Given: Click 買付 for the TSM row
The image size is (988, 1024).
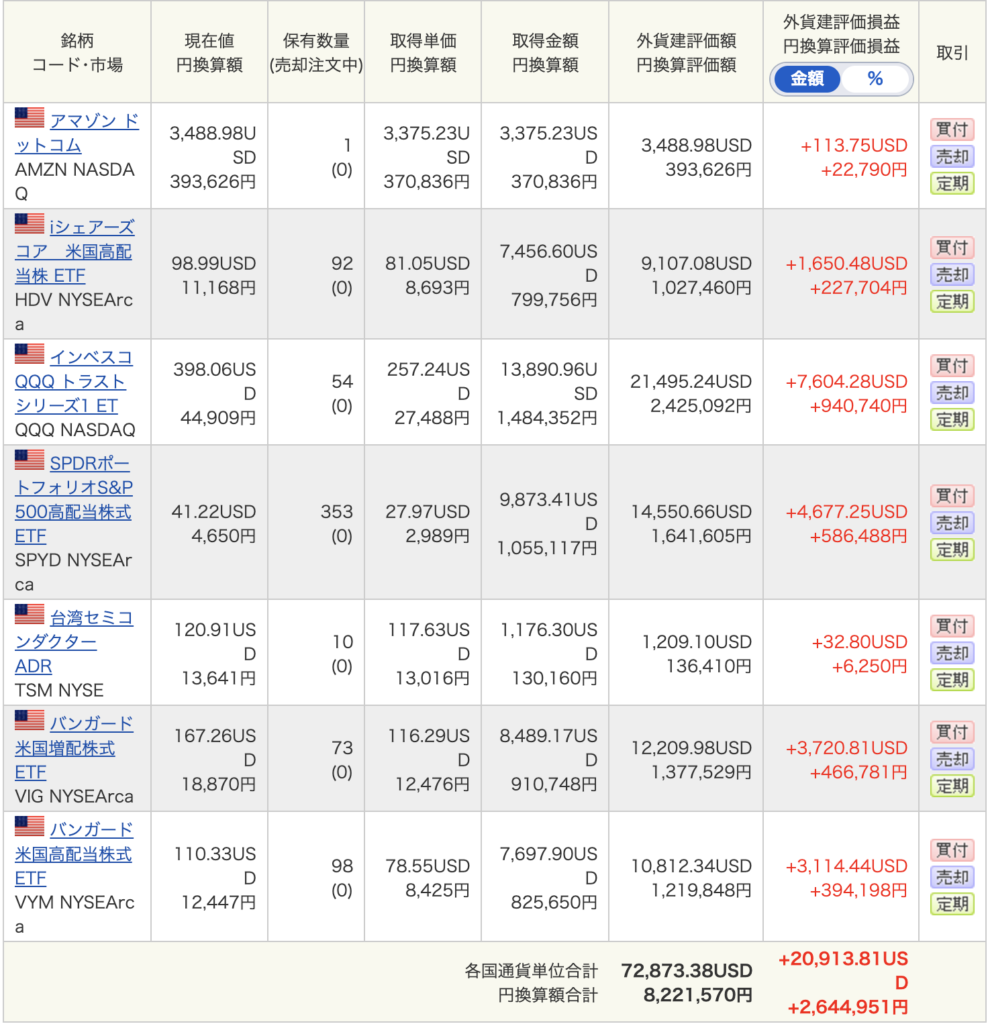Looking at the screenshot, I should (952, 626).
